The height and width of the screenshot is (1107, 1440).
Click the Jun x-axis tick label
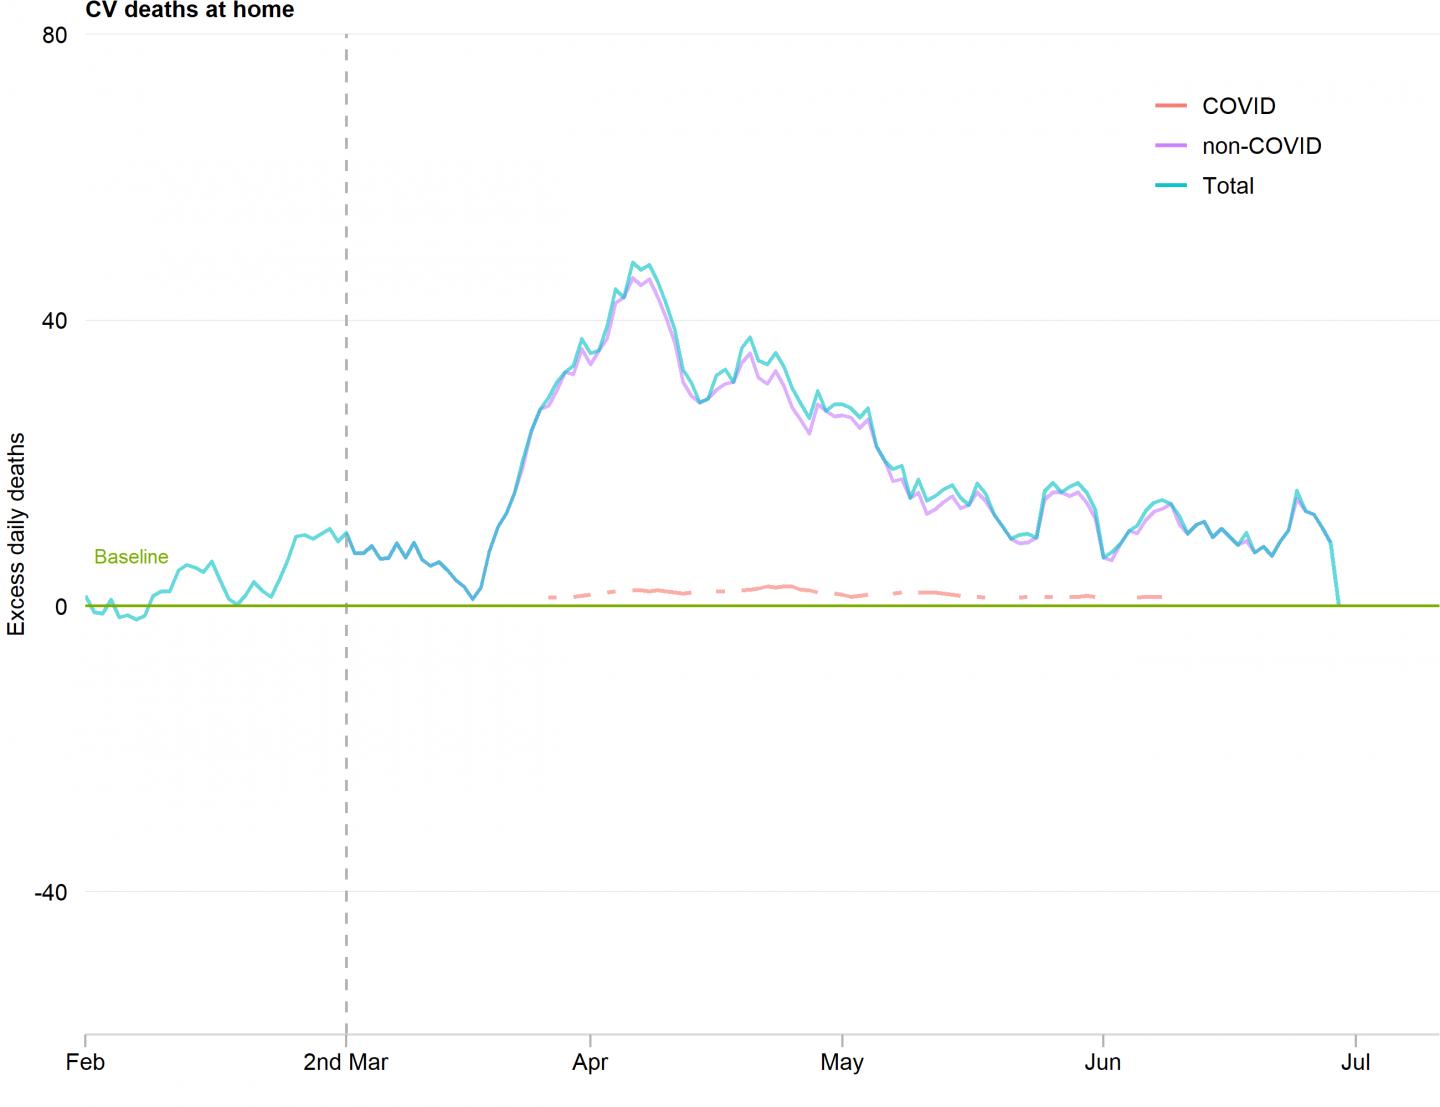(1102, 1062)
